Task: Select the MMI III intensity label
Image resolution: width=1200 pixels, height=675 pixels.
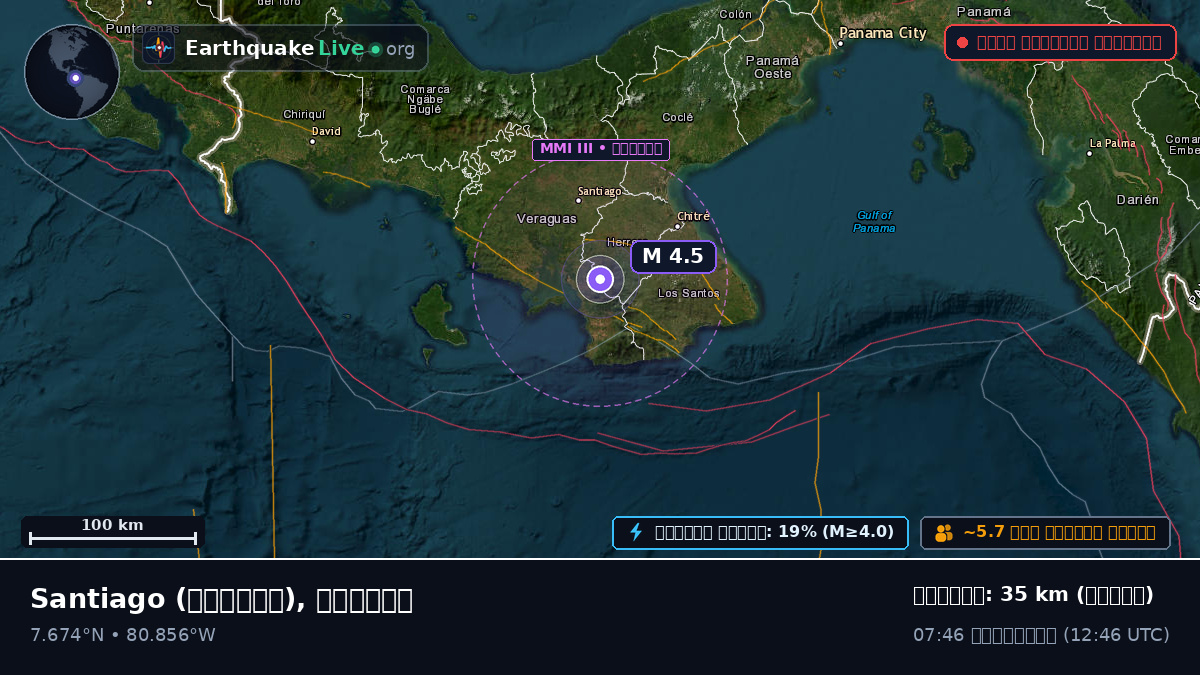Action: point(601,150)
